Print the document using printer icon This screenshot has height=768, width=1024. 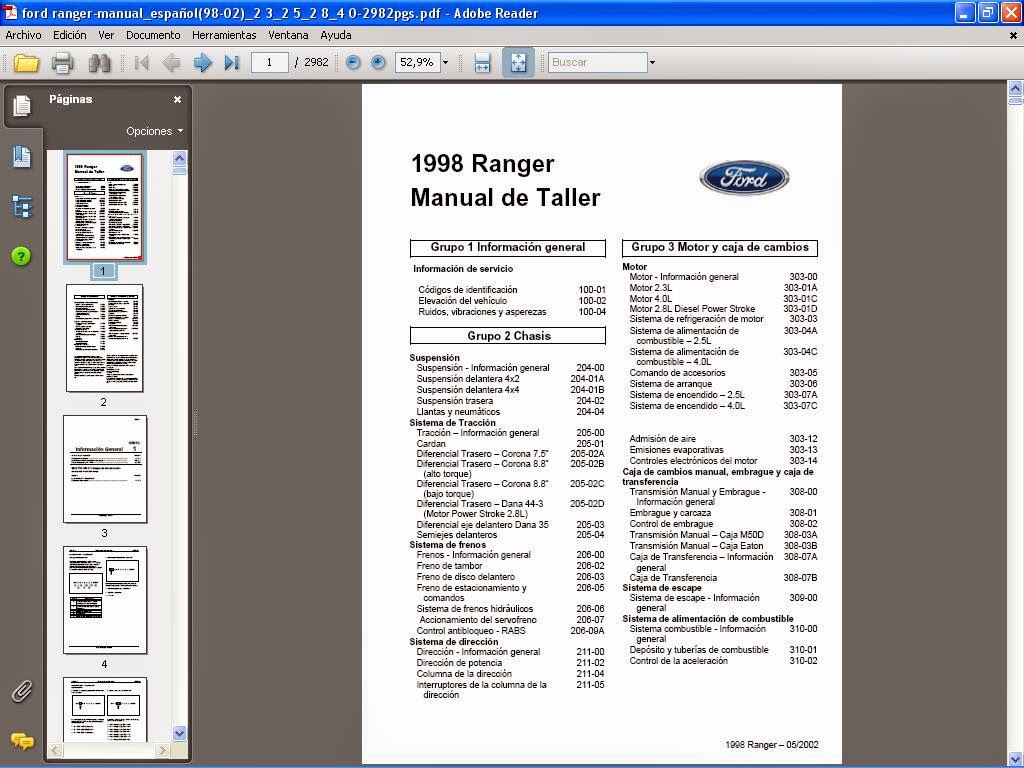pyautogui.click(x=63, y=63)
